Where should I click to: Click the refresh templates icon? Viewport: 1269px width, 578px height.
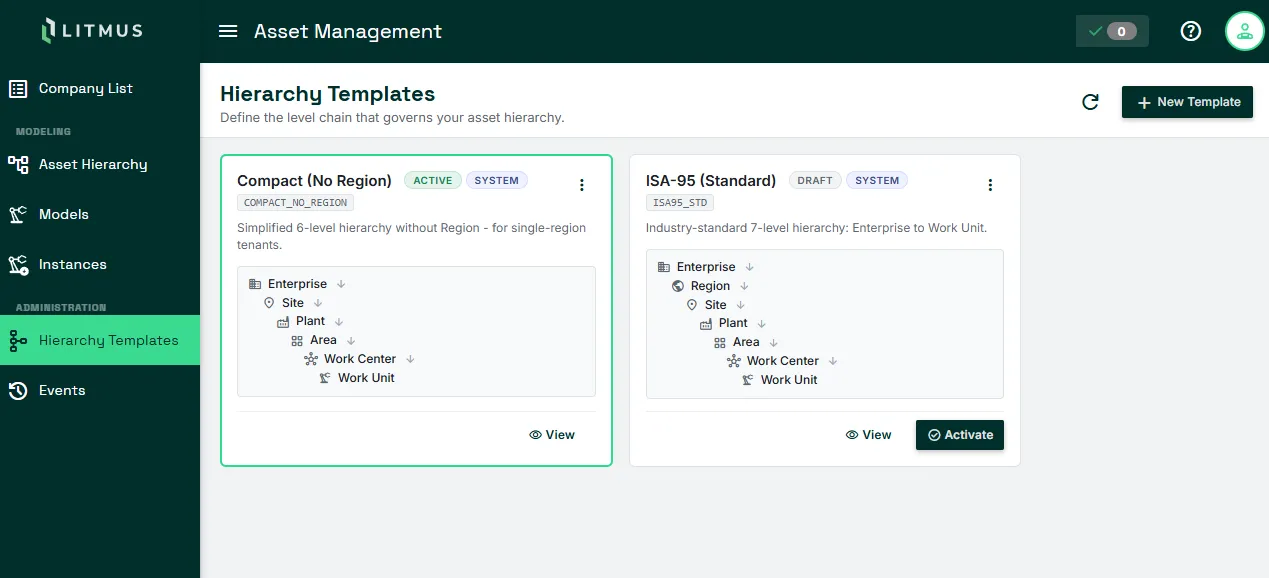point(1091,102)
